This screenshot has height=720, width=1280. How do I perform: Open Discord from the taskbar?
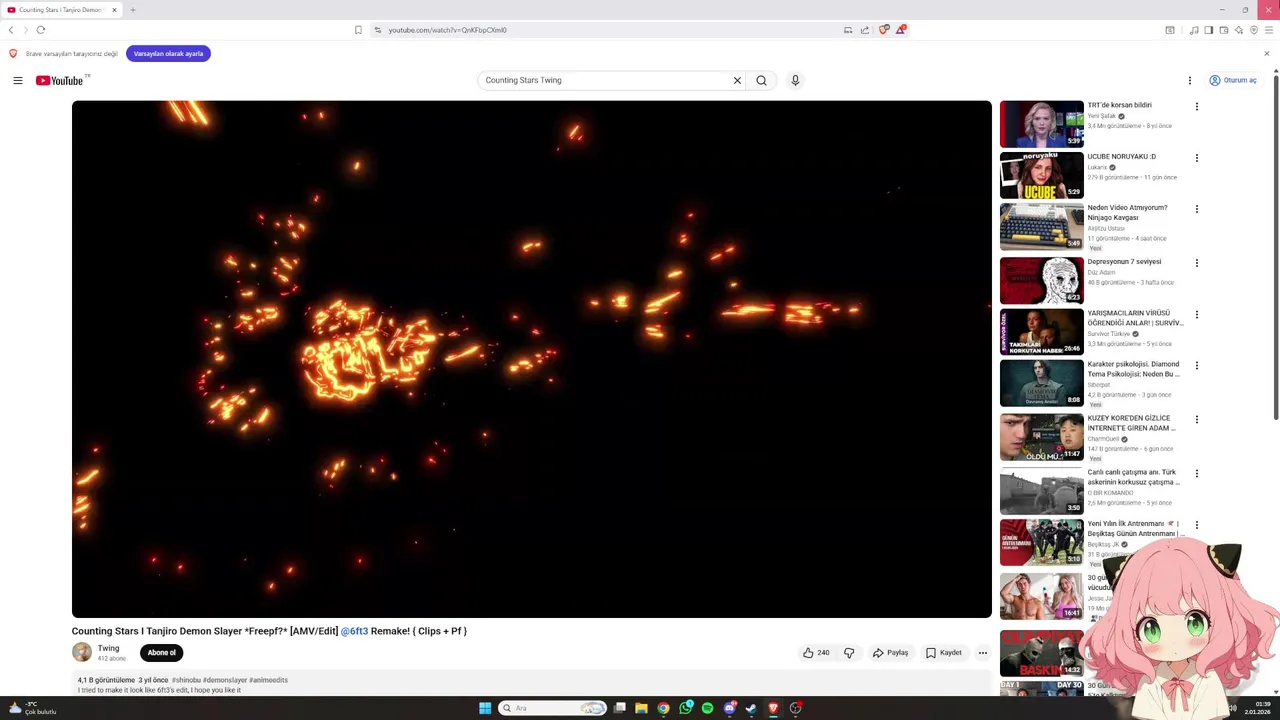[x=729, y=708]
